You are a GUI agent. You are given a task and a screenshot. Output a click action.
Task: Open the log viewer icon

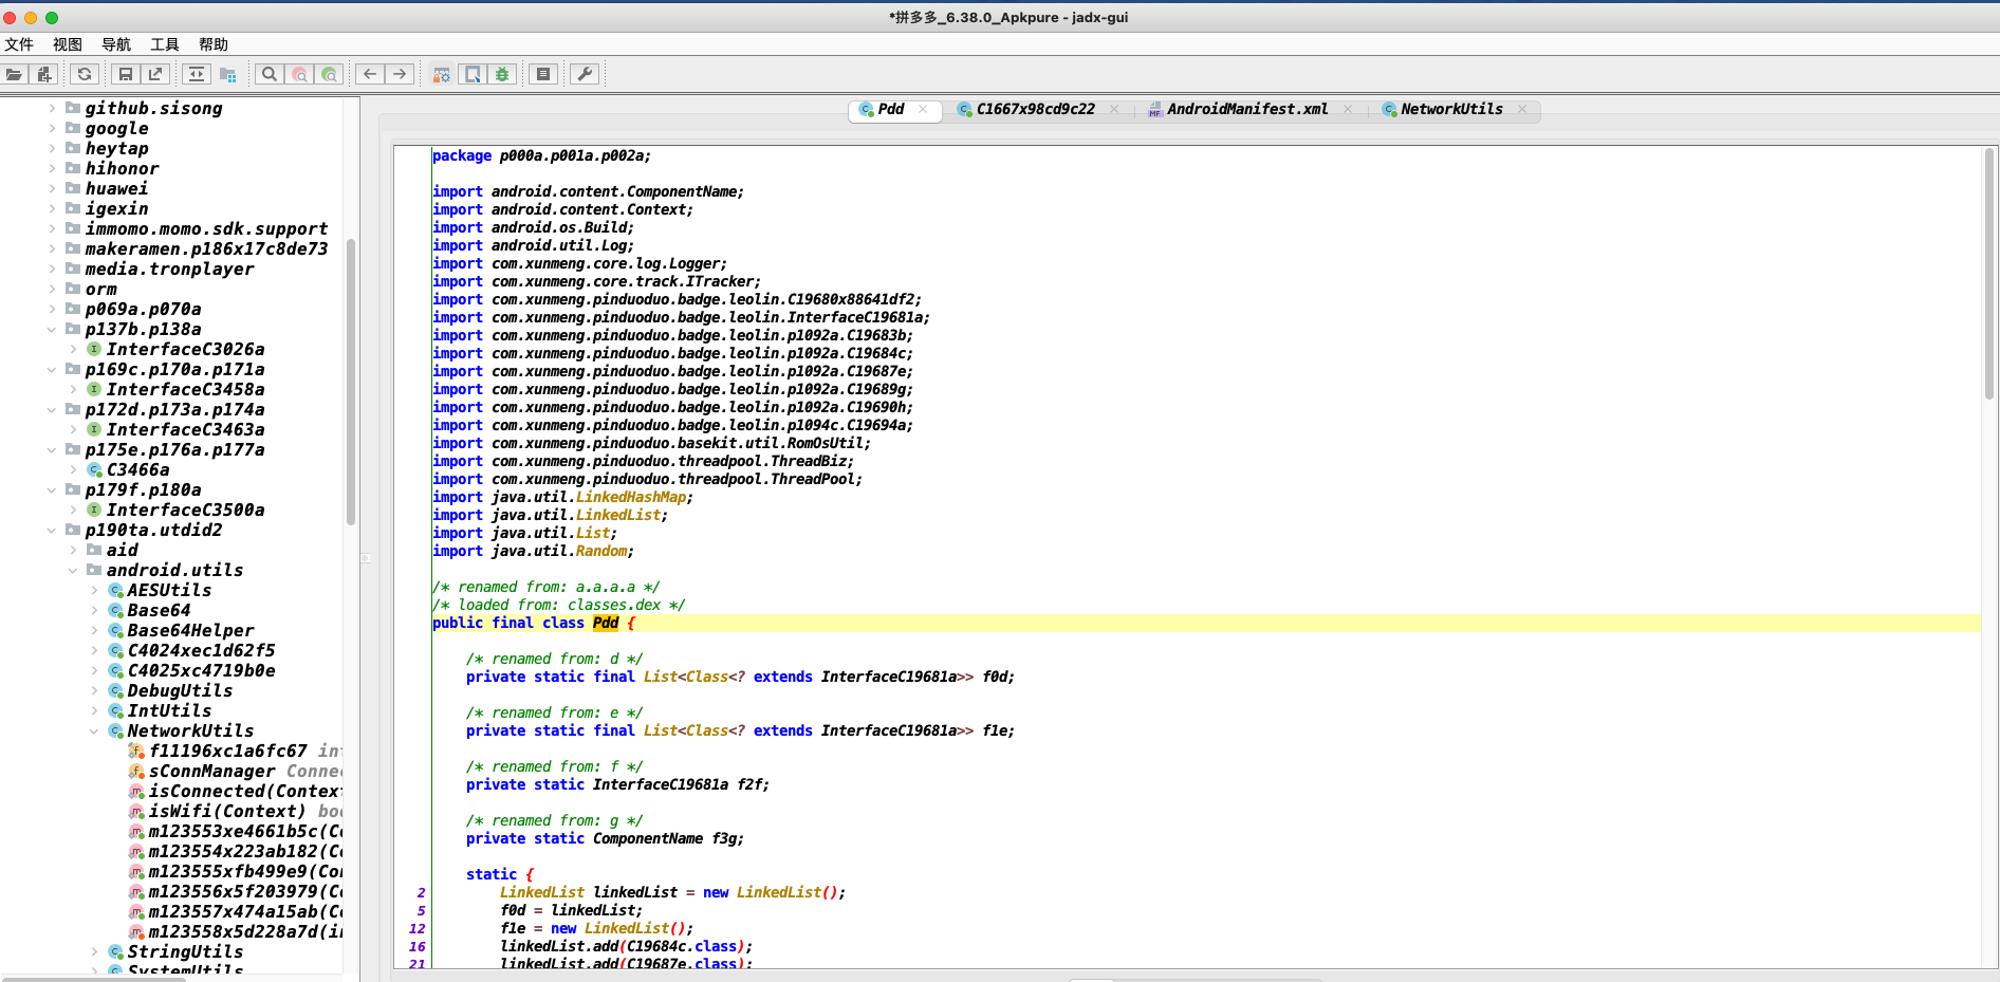[x=543, y=74]
